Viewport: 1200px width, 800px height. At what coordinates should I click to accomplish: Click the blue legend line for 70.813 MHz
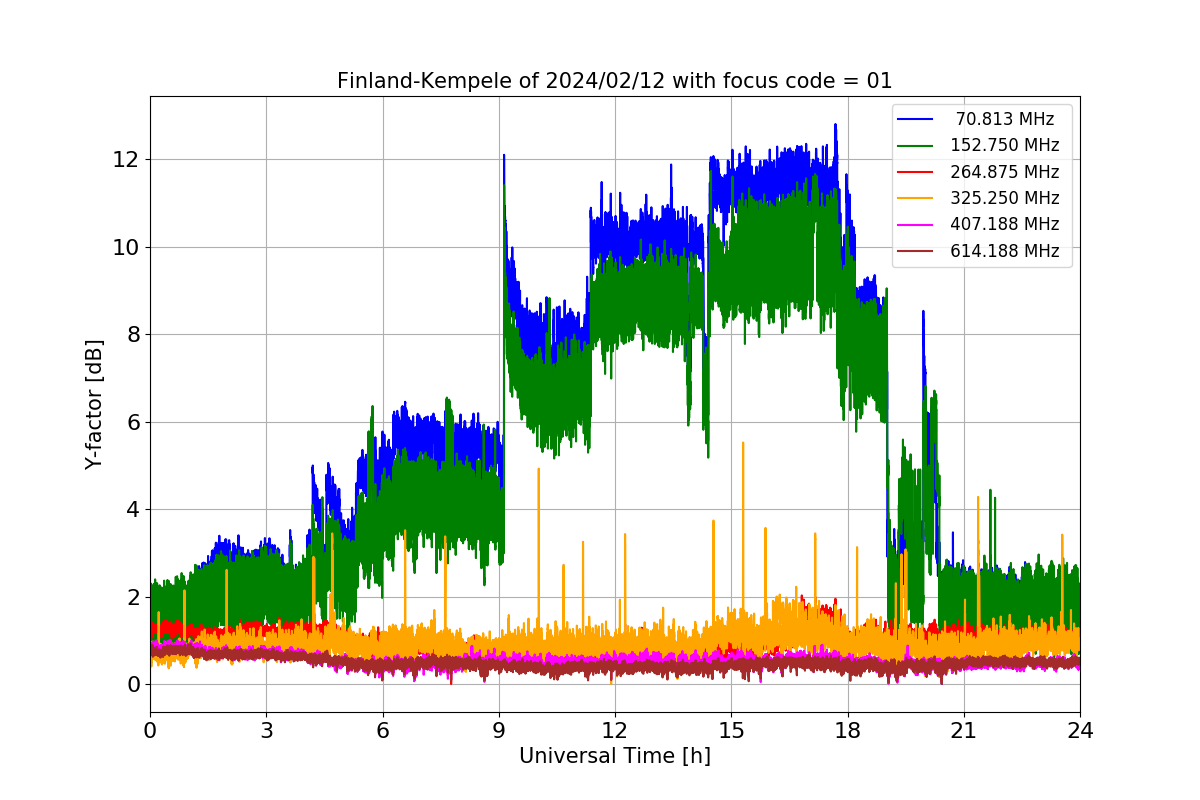point(915,120)
